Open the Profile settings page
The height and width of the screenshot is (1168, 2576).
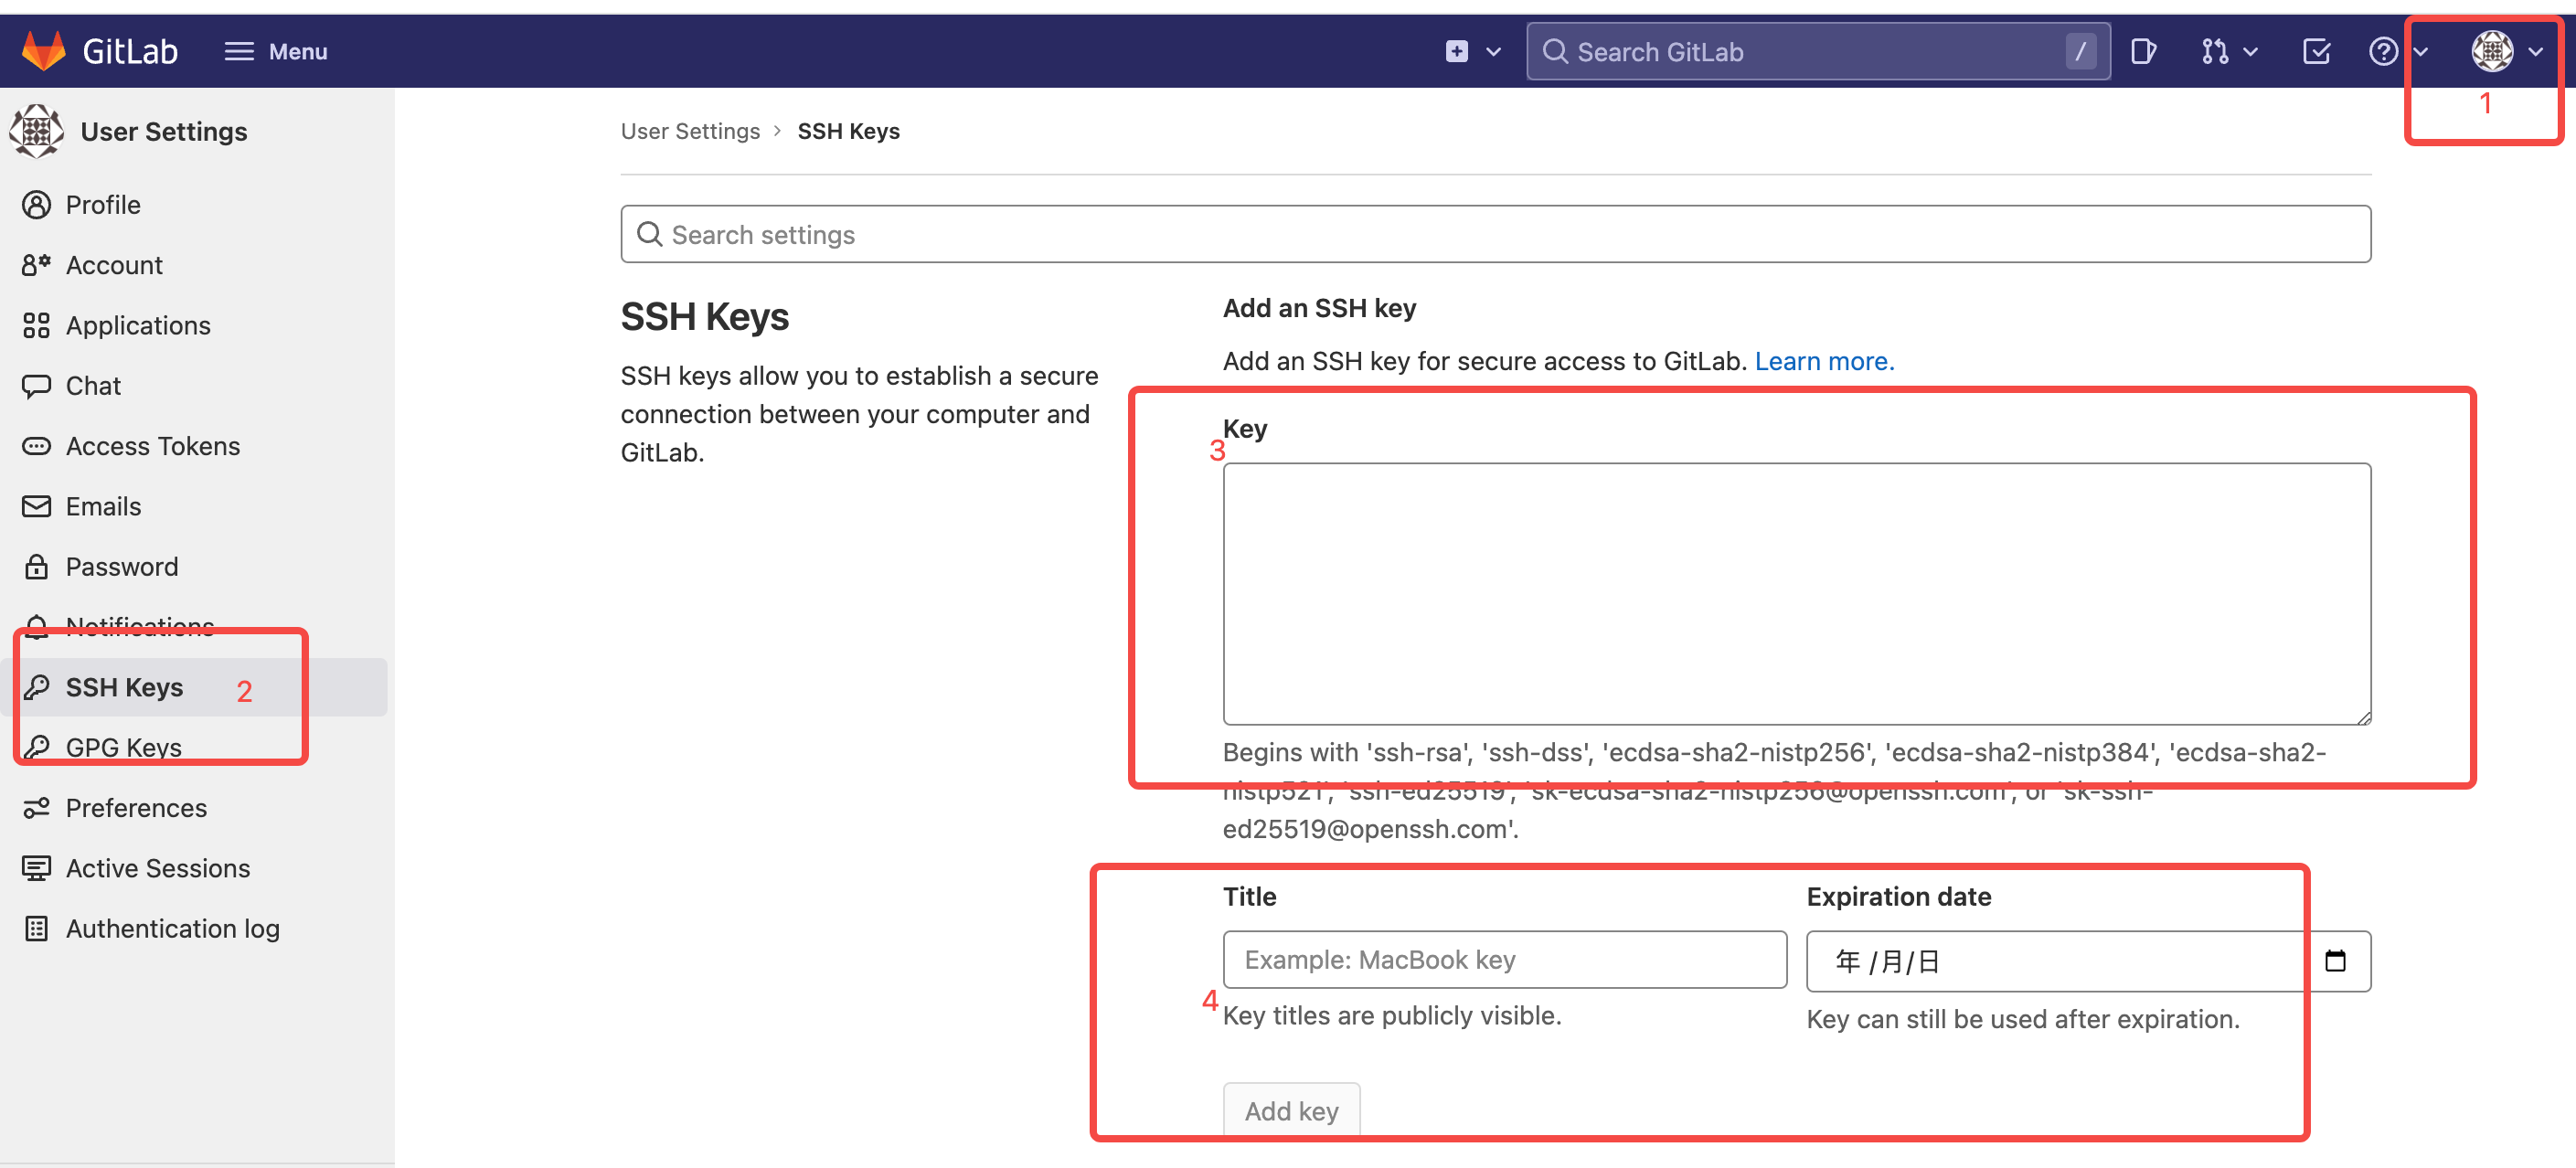point(101,202)
